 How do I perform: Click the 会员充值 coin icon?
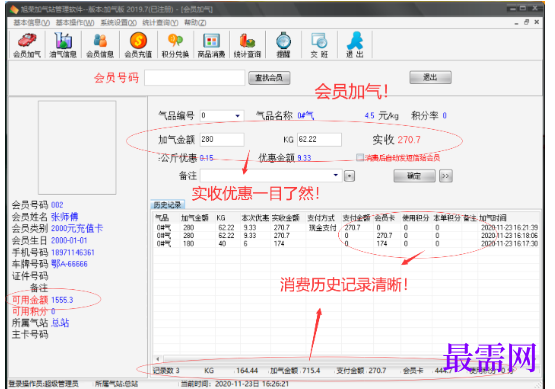138,45
